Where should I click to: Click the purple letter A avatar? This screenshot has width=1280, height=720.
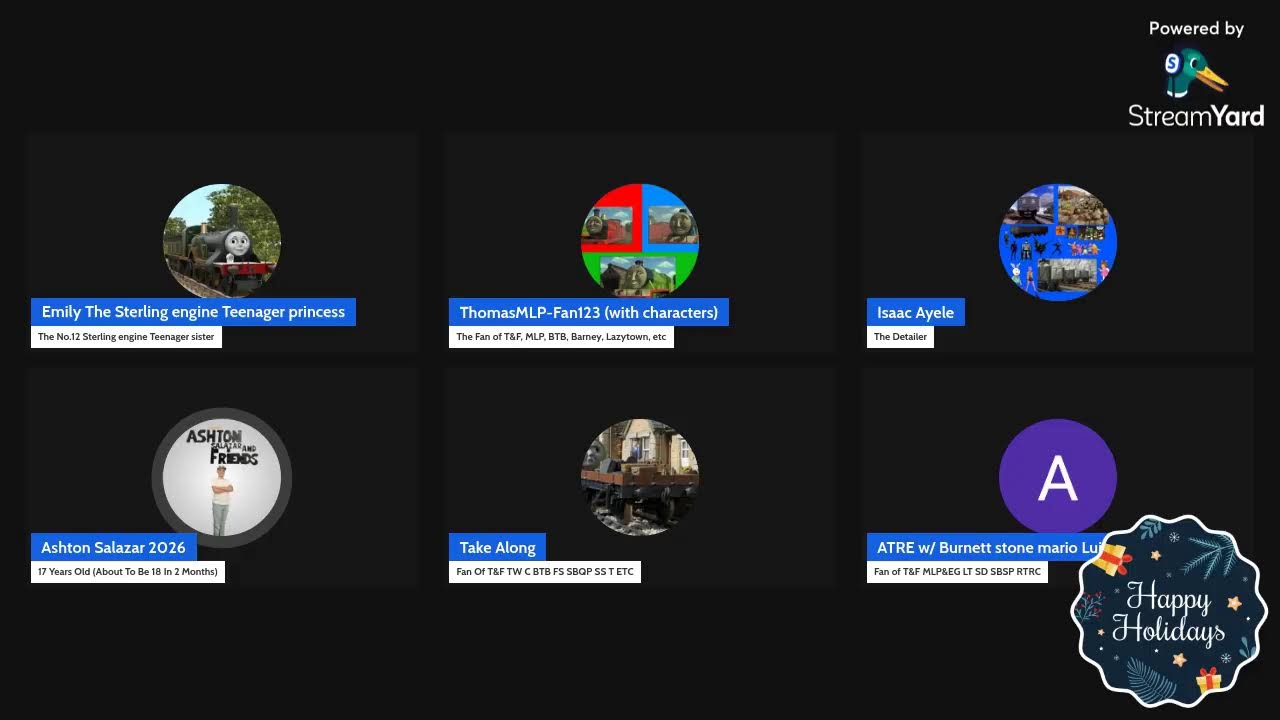[1058, 478]
